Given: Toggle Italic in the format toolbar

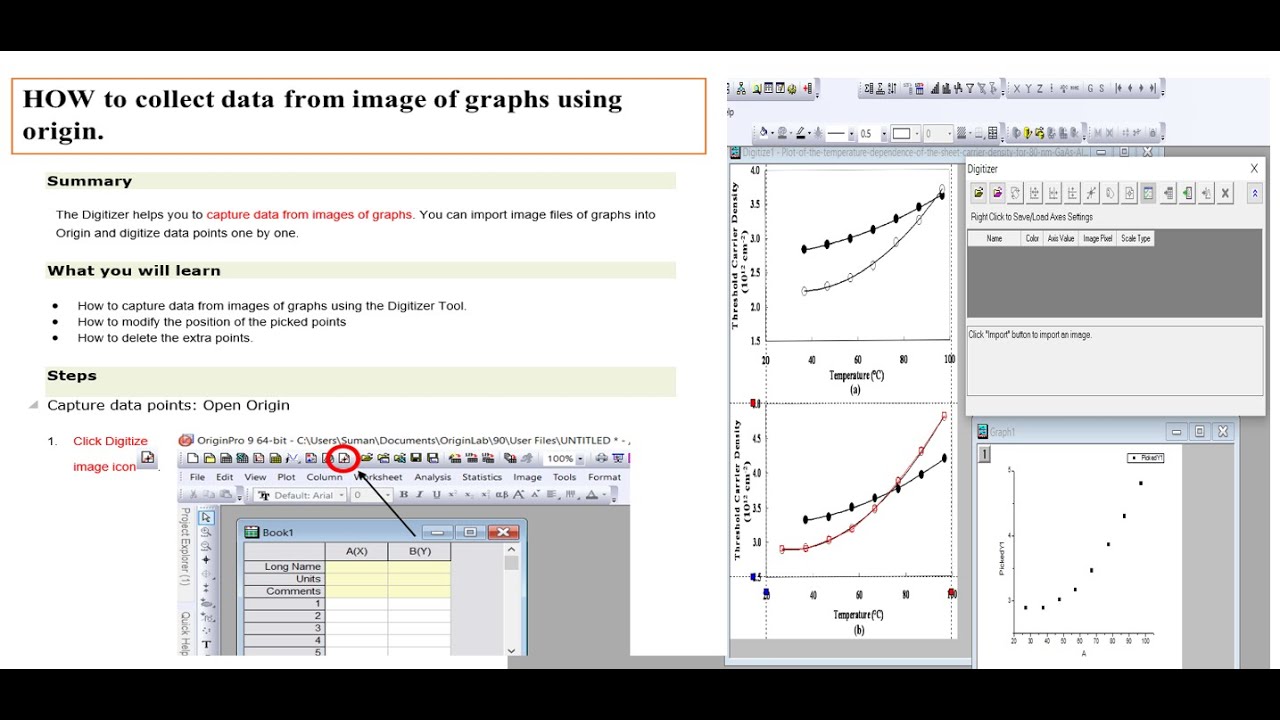Looking at the screenshot, I should pos(420,495).
